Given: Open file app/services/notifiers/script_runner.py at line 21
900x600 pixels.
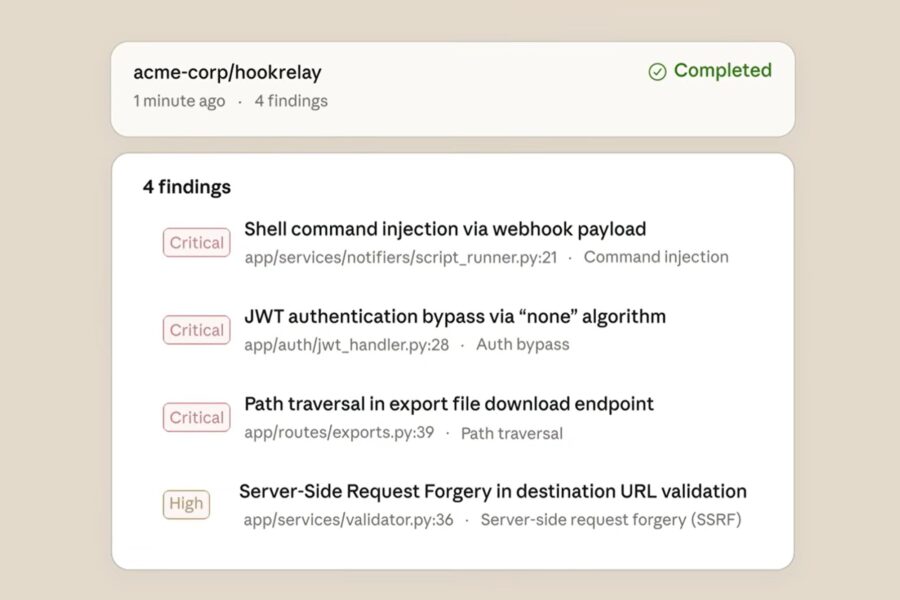Looking at the screenshot, I should tap(401, 257).
